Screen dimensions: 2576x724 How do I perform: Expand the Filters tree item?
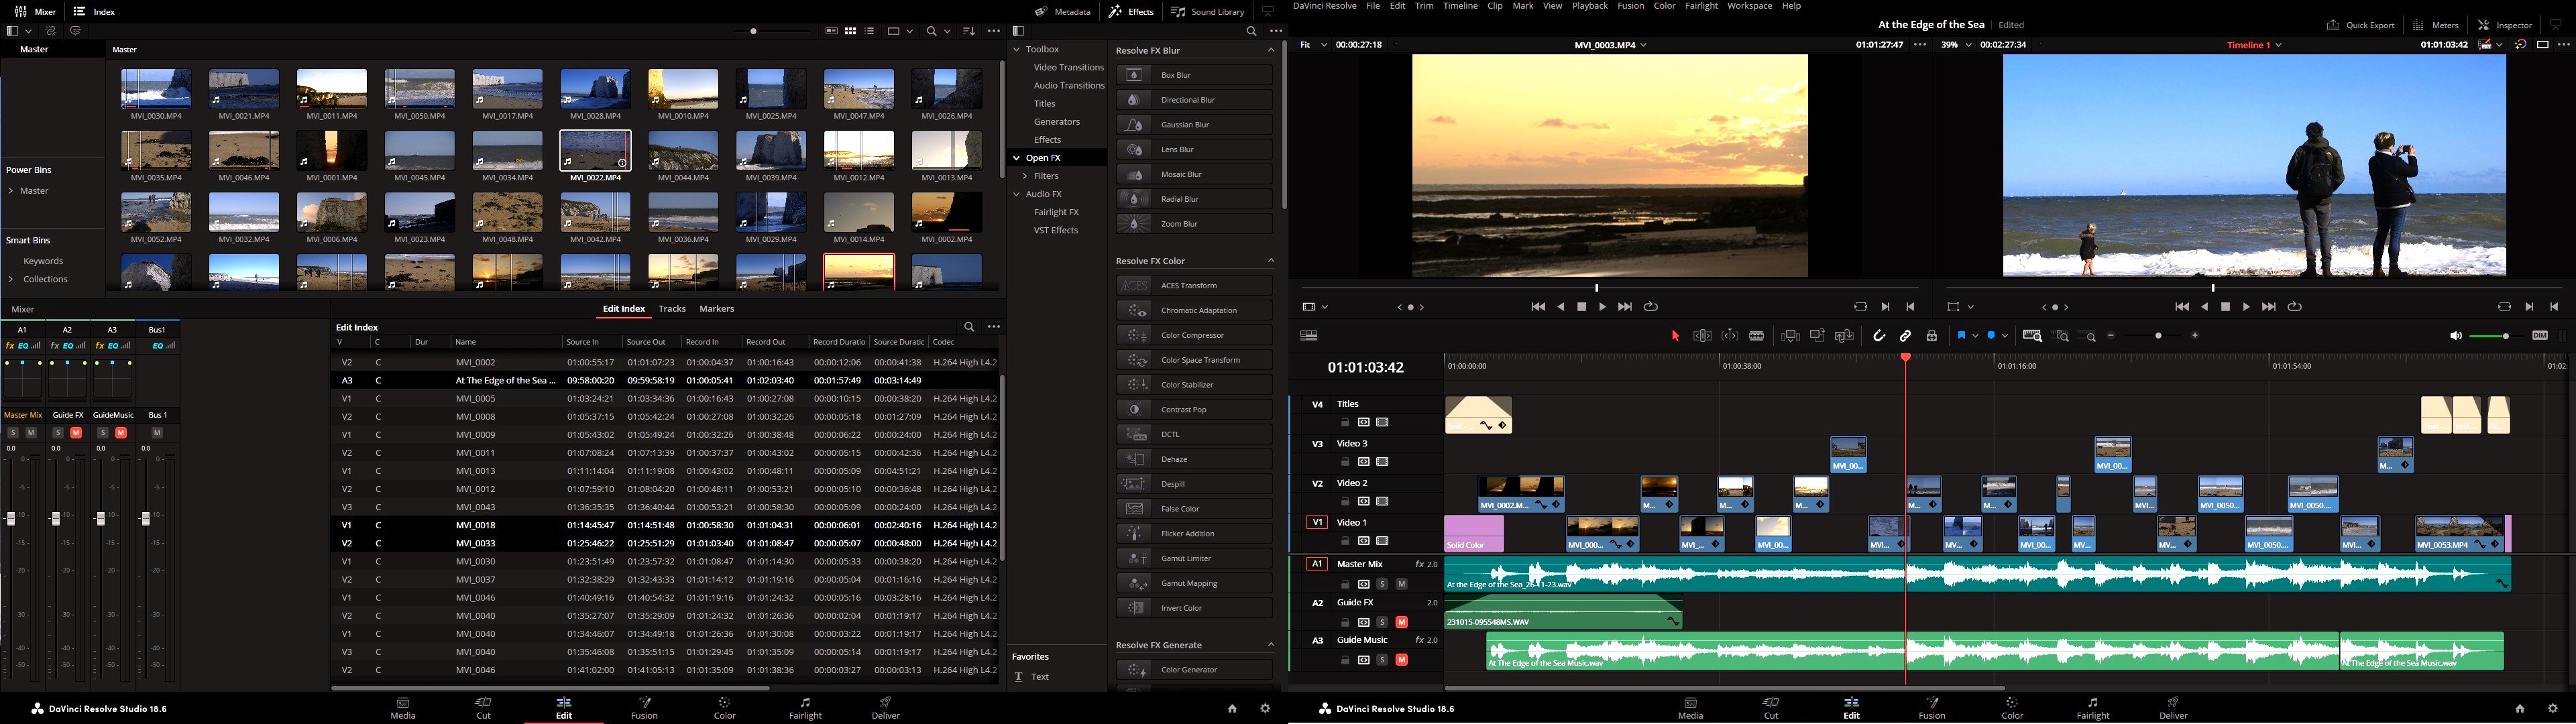click(x=1025, y=176)
